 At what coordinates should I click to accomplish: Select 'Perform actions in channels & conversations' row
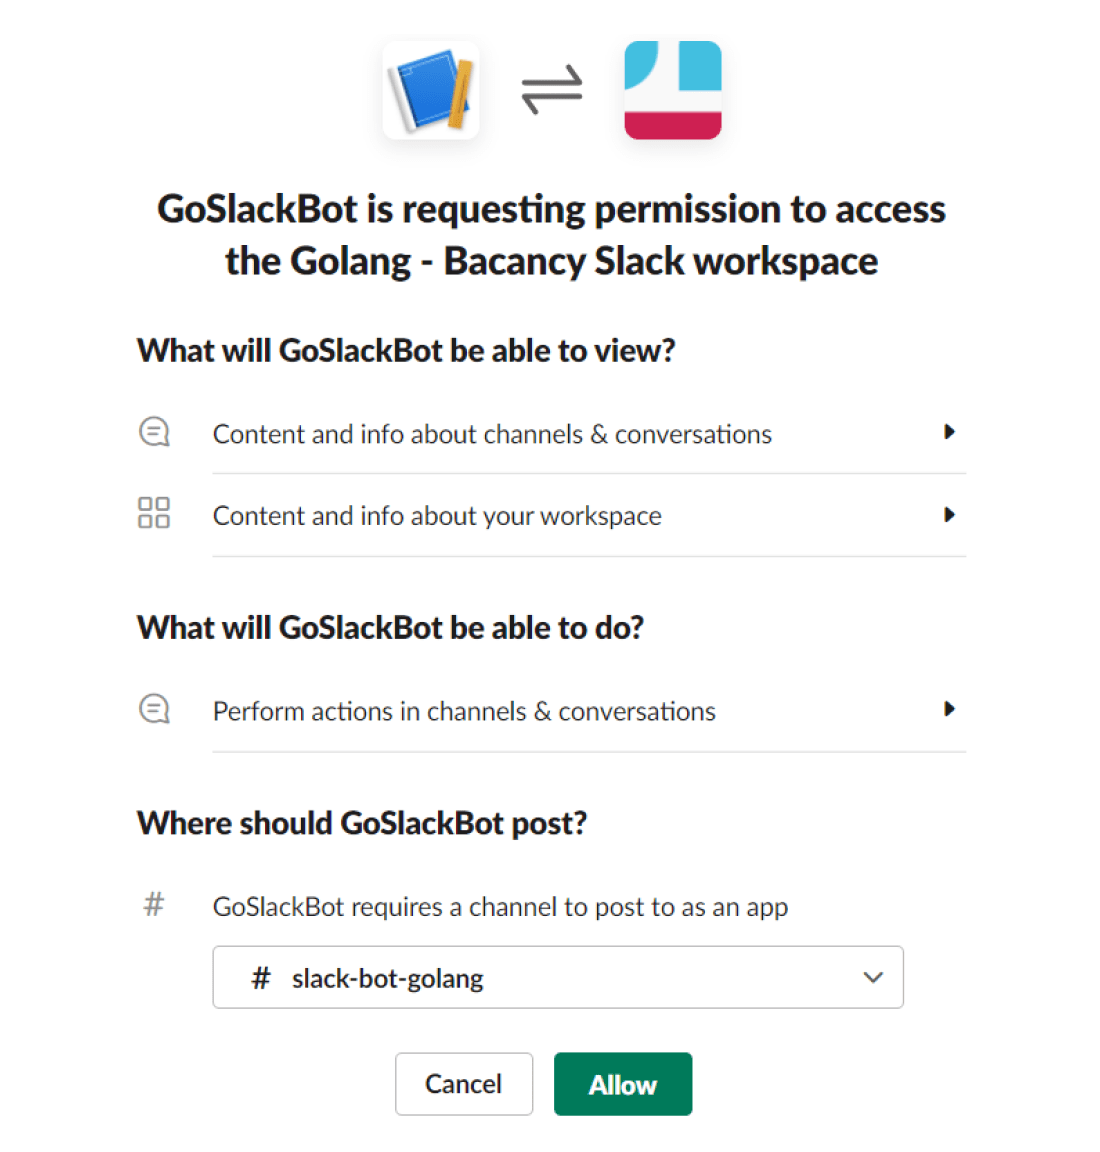click(551, 710)
